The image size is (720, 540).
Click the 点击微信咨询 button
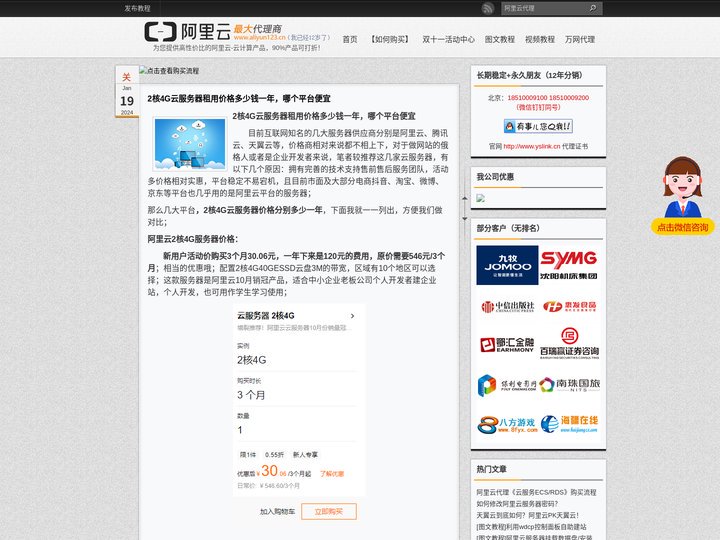[x=682, y=227]
